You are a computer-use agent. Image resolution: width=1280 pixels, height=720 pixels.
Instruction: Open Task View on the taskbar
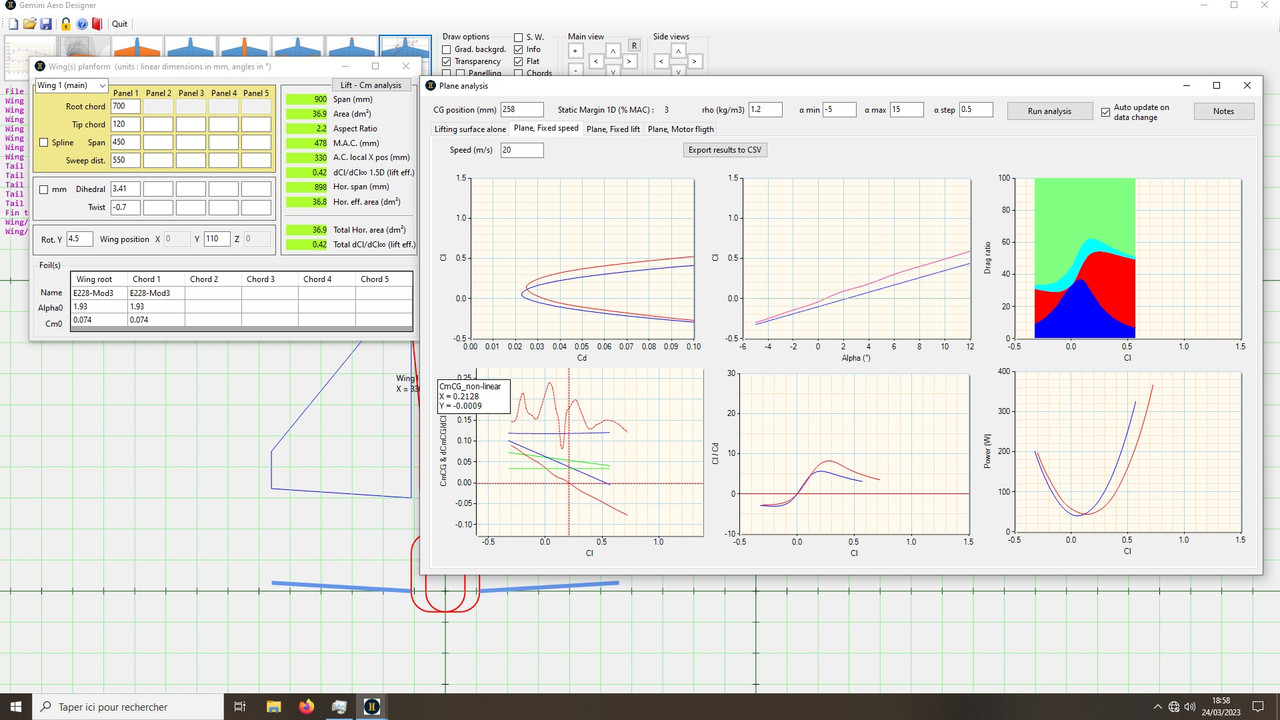(240, 706)
